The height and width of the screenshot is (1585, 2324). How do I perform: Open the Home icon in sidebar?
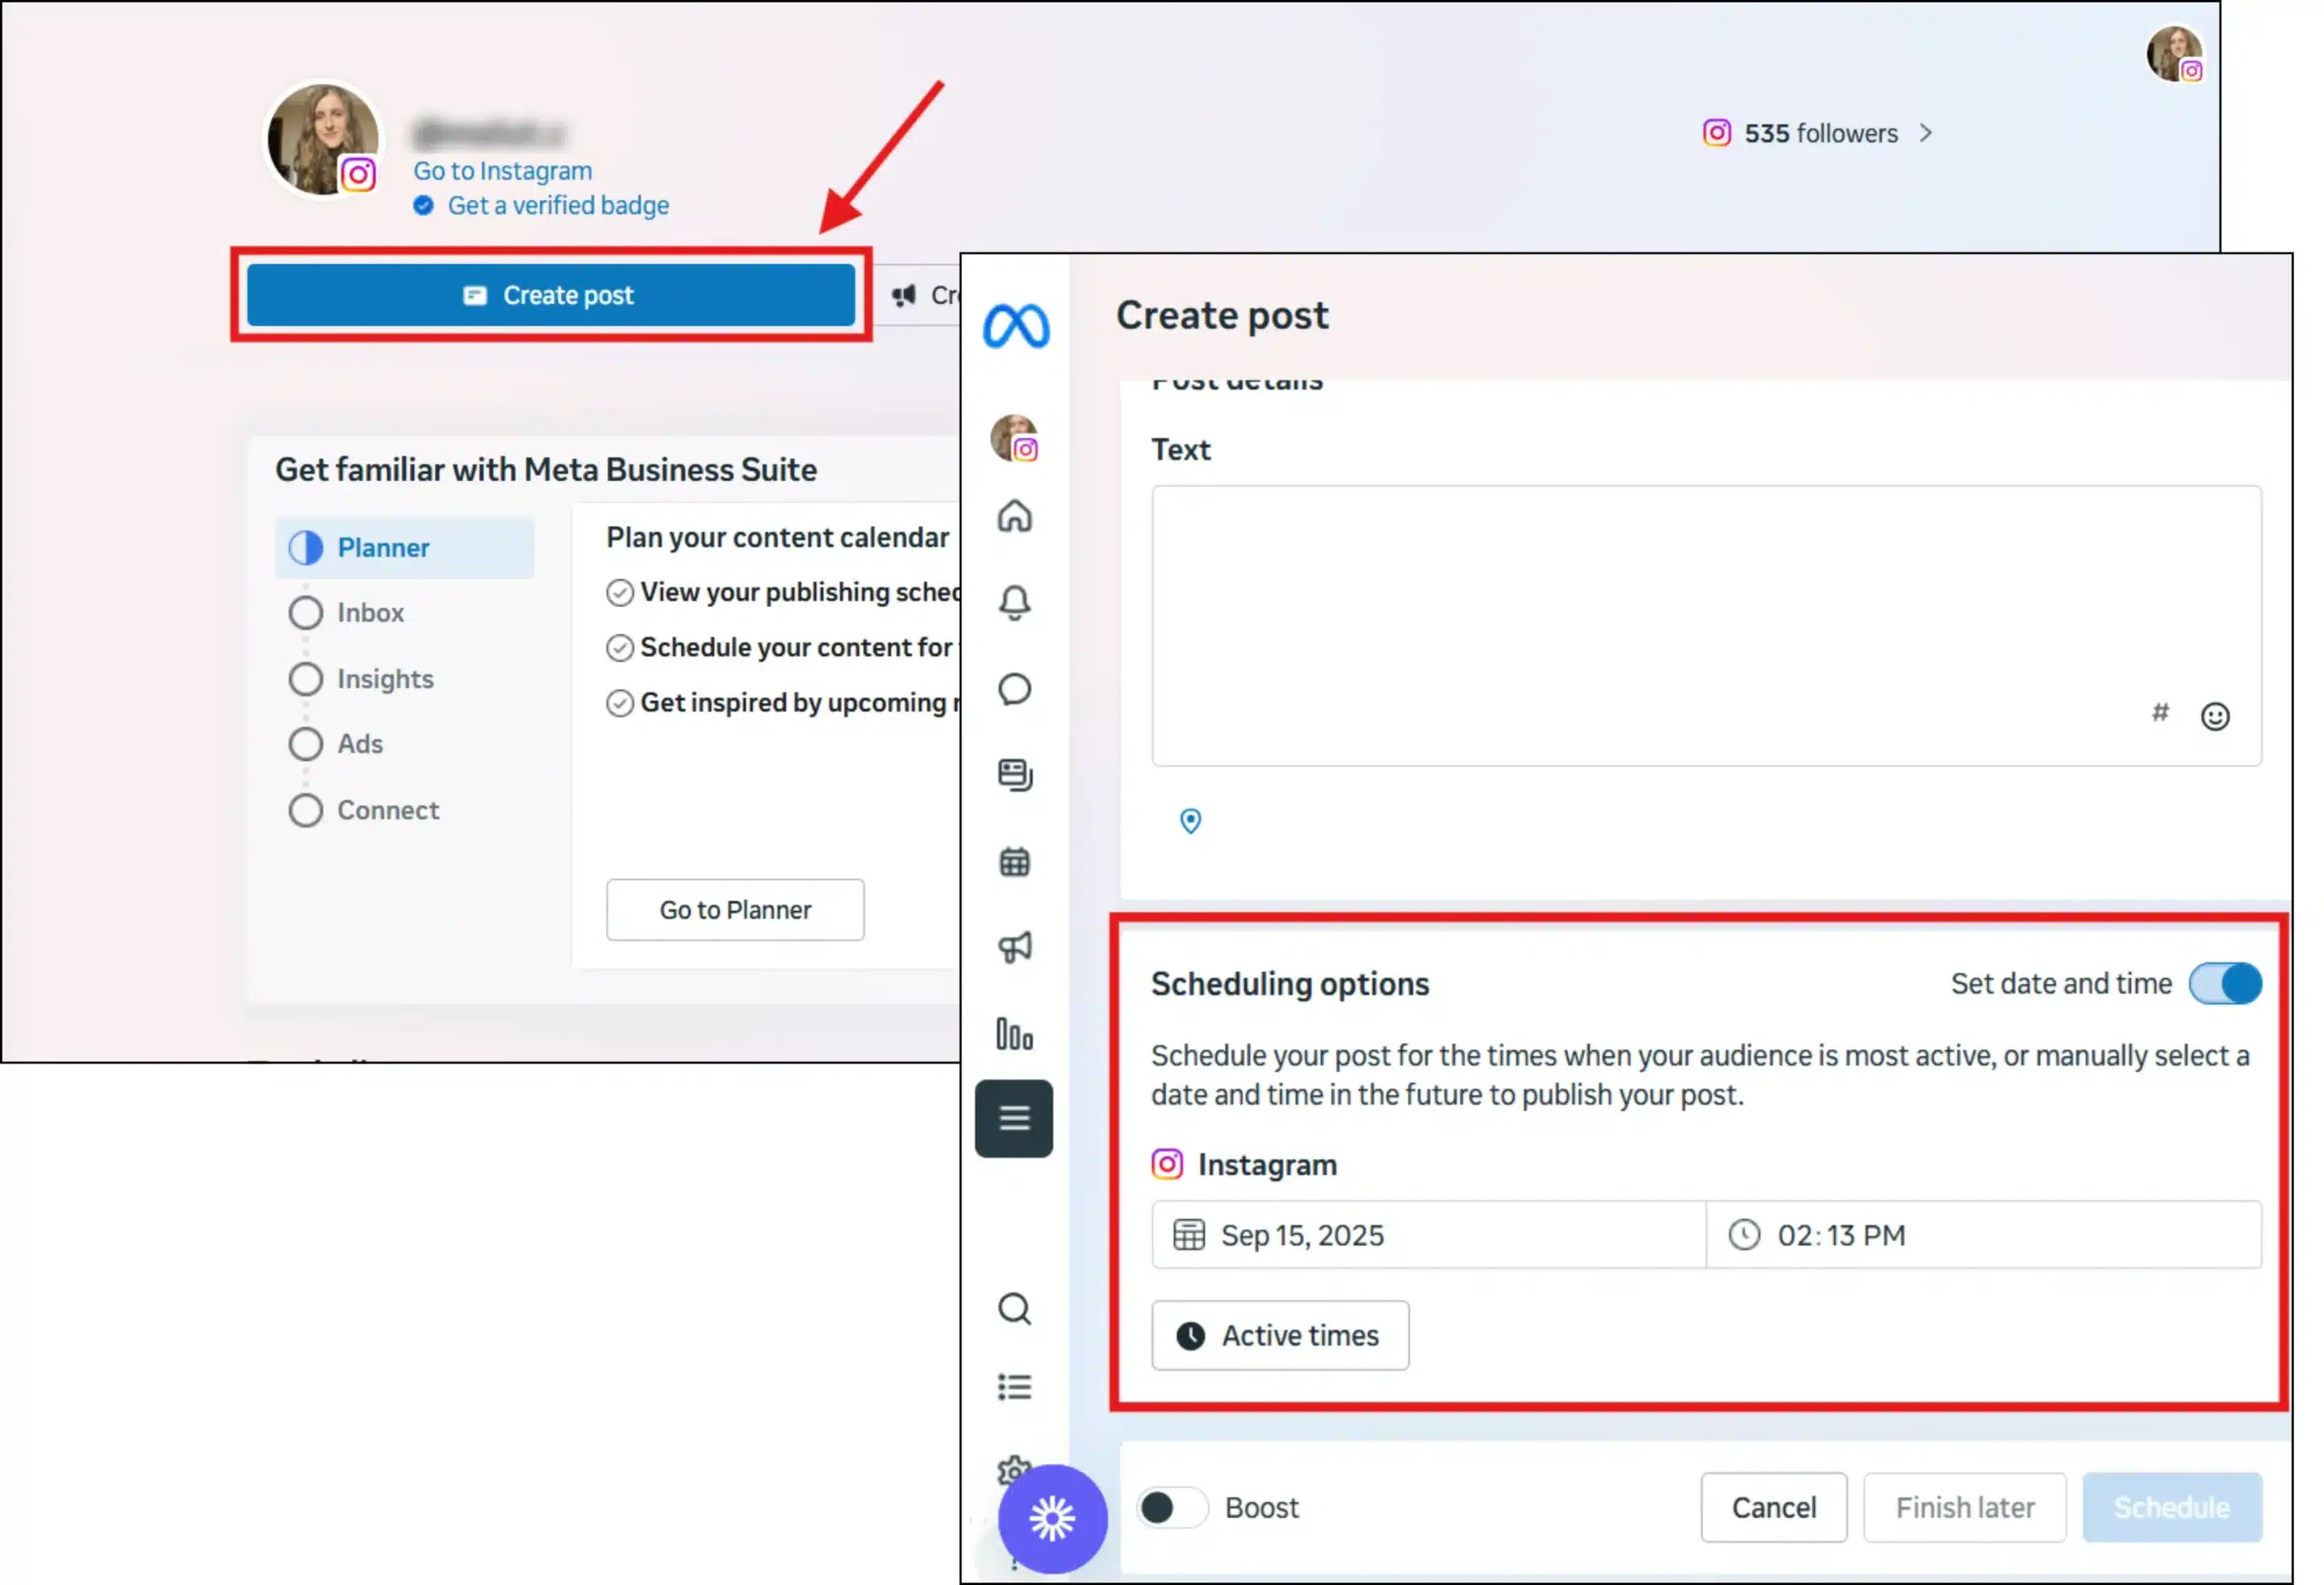pyautogui.click(x=1014, y=516)
